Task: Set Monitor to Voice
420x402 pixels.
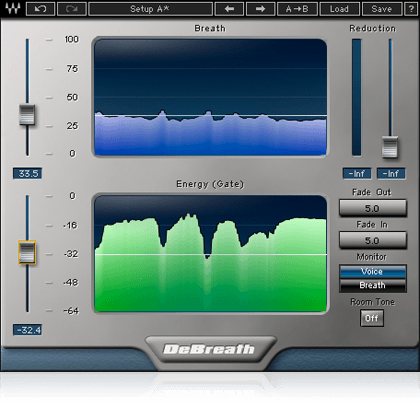Action: 372,272
